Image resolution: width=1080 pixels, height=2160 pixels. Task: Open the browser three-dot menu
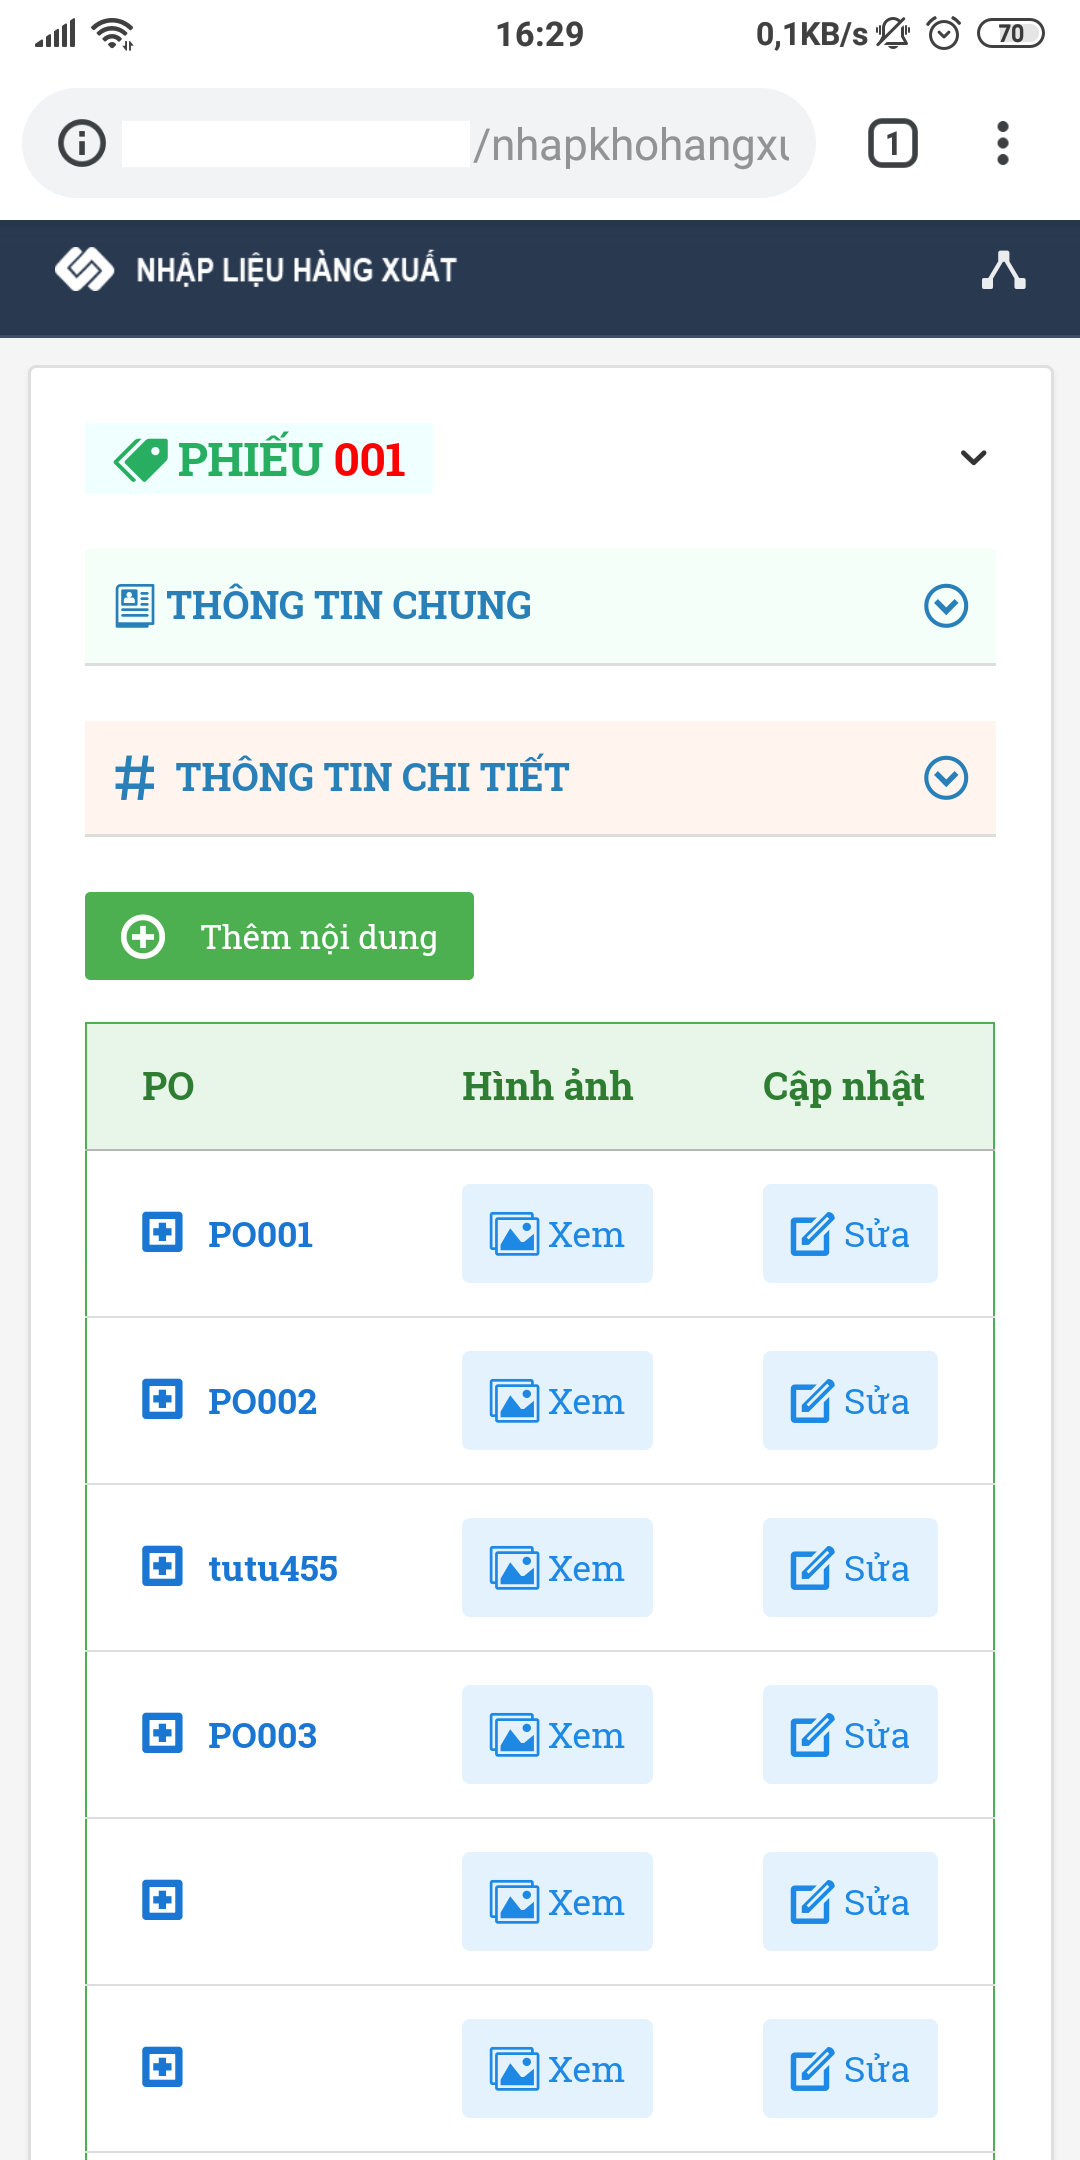[1002, 143]
